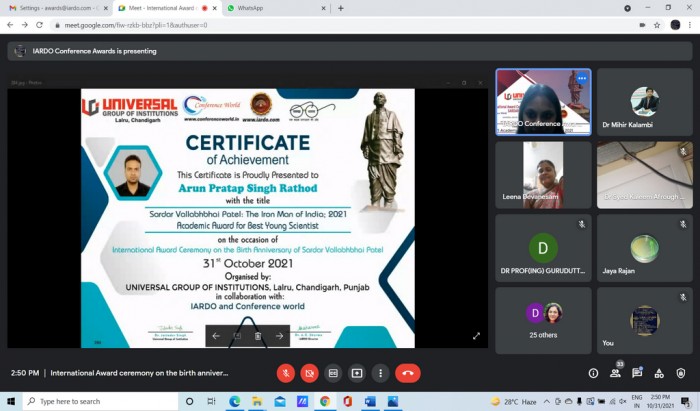Click the Present now icon

click(x=357, y=373)
